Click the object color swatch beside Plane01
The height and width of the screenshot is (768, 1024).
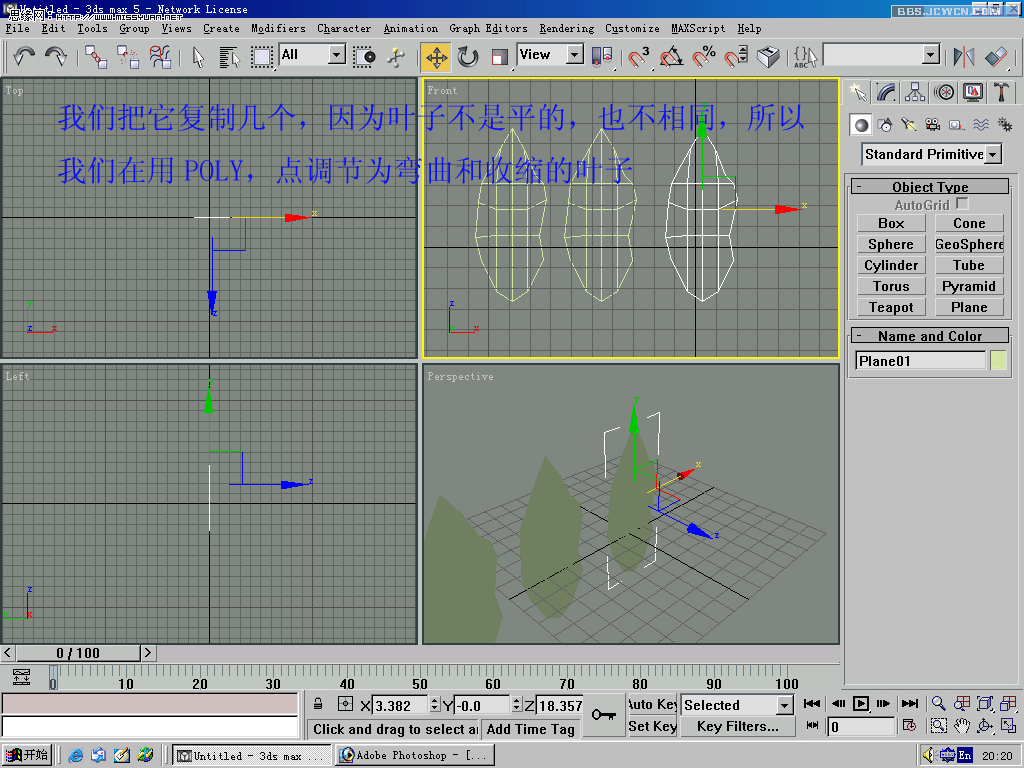pyautogui.click(x=998, y=360)
